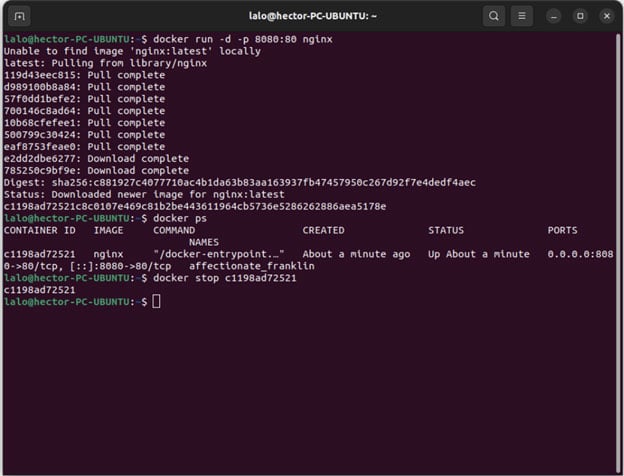
Task: Click the 'Unable to find image' line
Action: 132,51
